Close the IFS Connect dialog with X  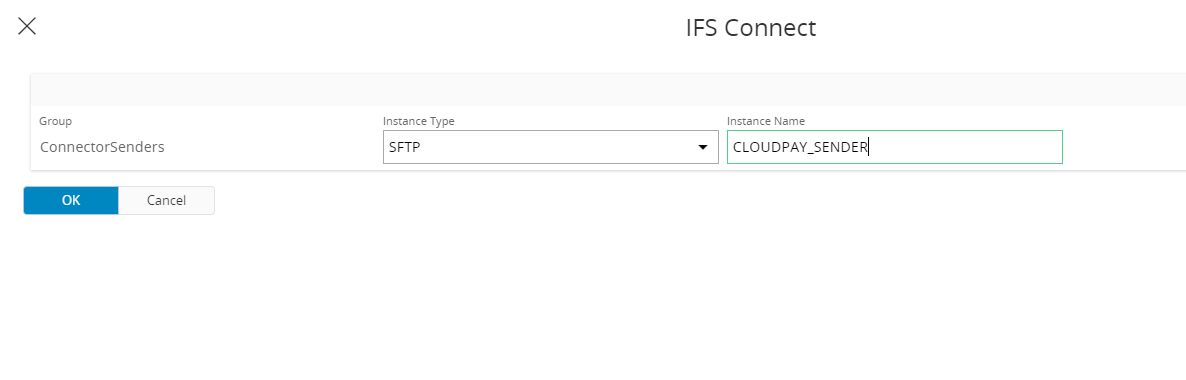click(x=27, y=26)
